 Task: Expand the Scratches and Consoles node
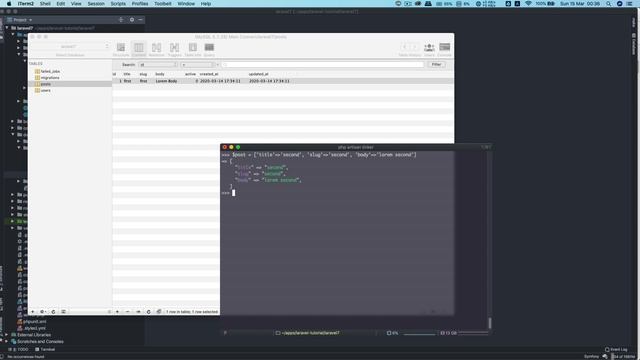(x=7, y=341)
